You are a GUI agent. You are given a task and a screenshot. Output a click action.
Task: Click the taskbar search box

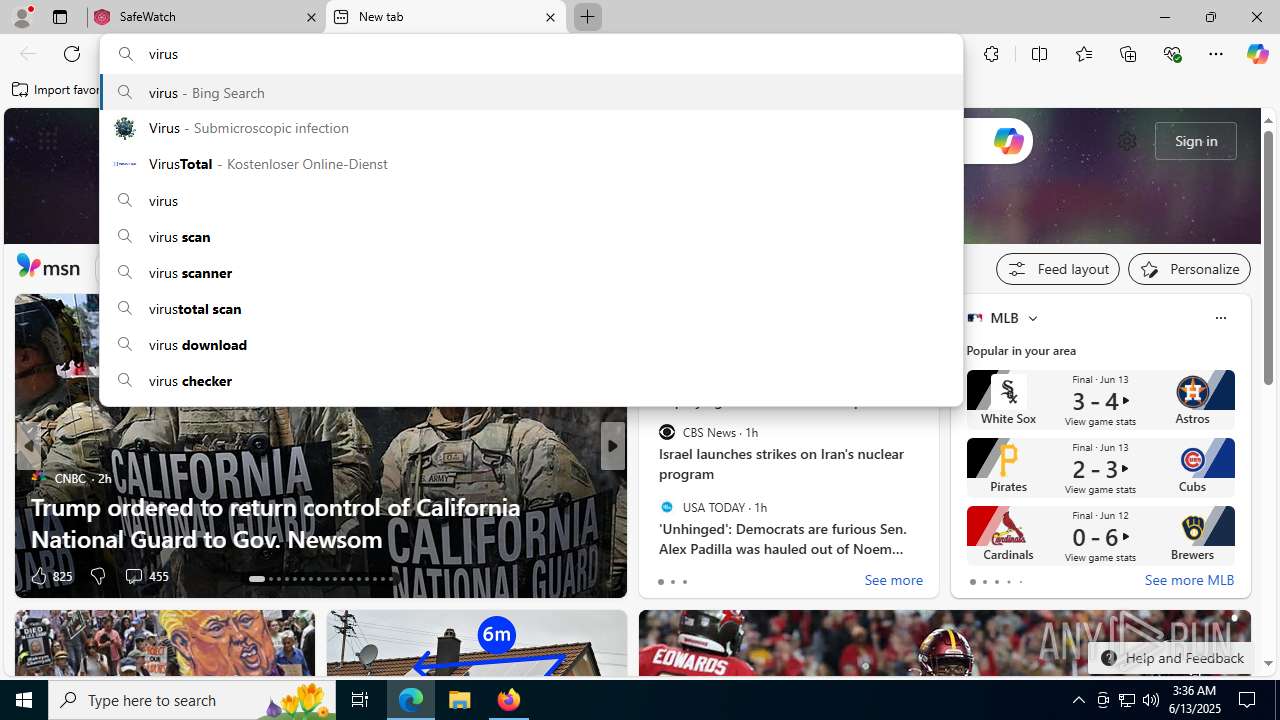(192, 700)
